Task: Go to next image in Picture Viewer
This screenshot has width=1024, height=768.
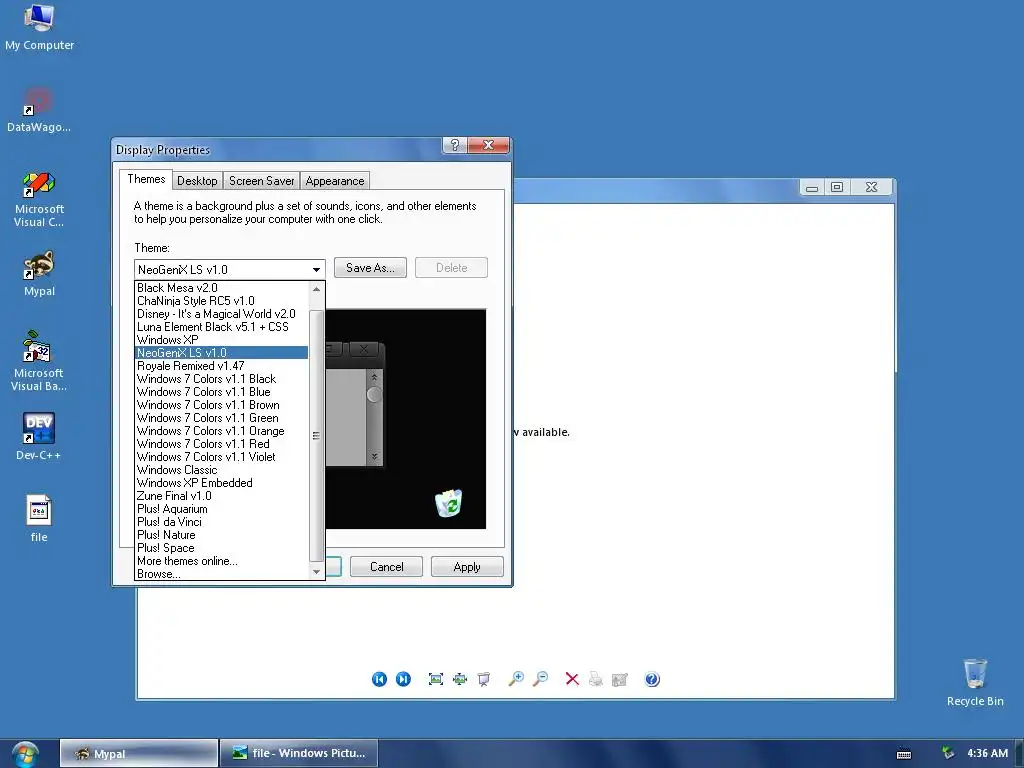Action: [404, 679]
